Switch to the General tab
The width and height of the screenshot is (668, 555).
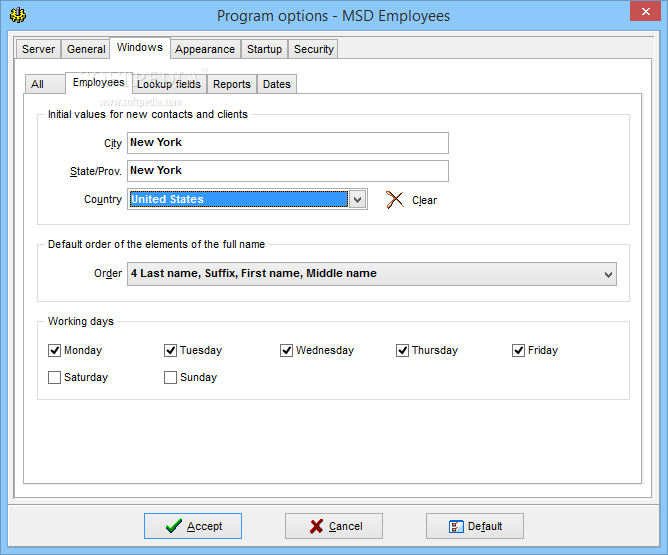[x=86, y=49]
